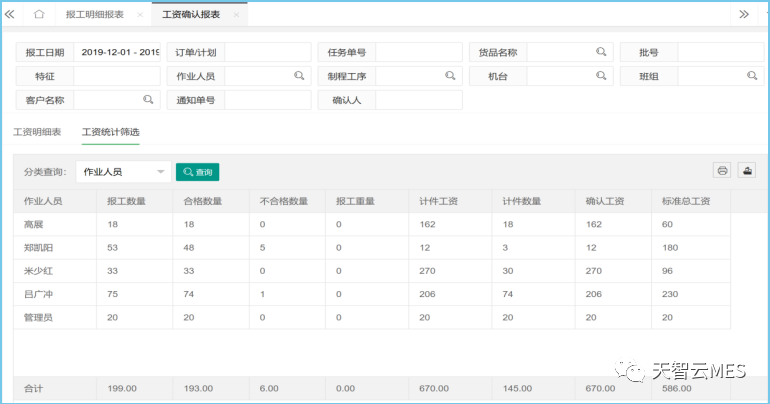Switch to 报工明细报表 tab
Viewport: 770px width, 404px height.
click(95, 14)
